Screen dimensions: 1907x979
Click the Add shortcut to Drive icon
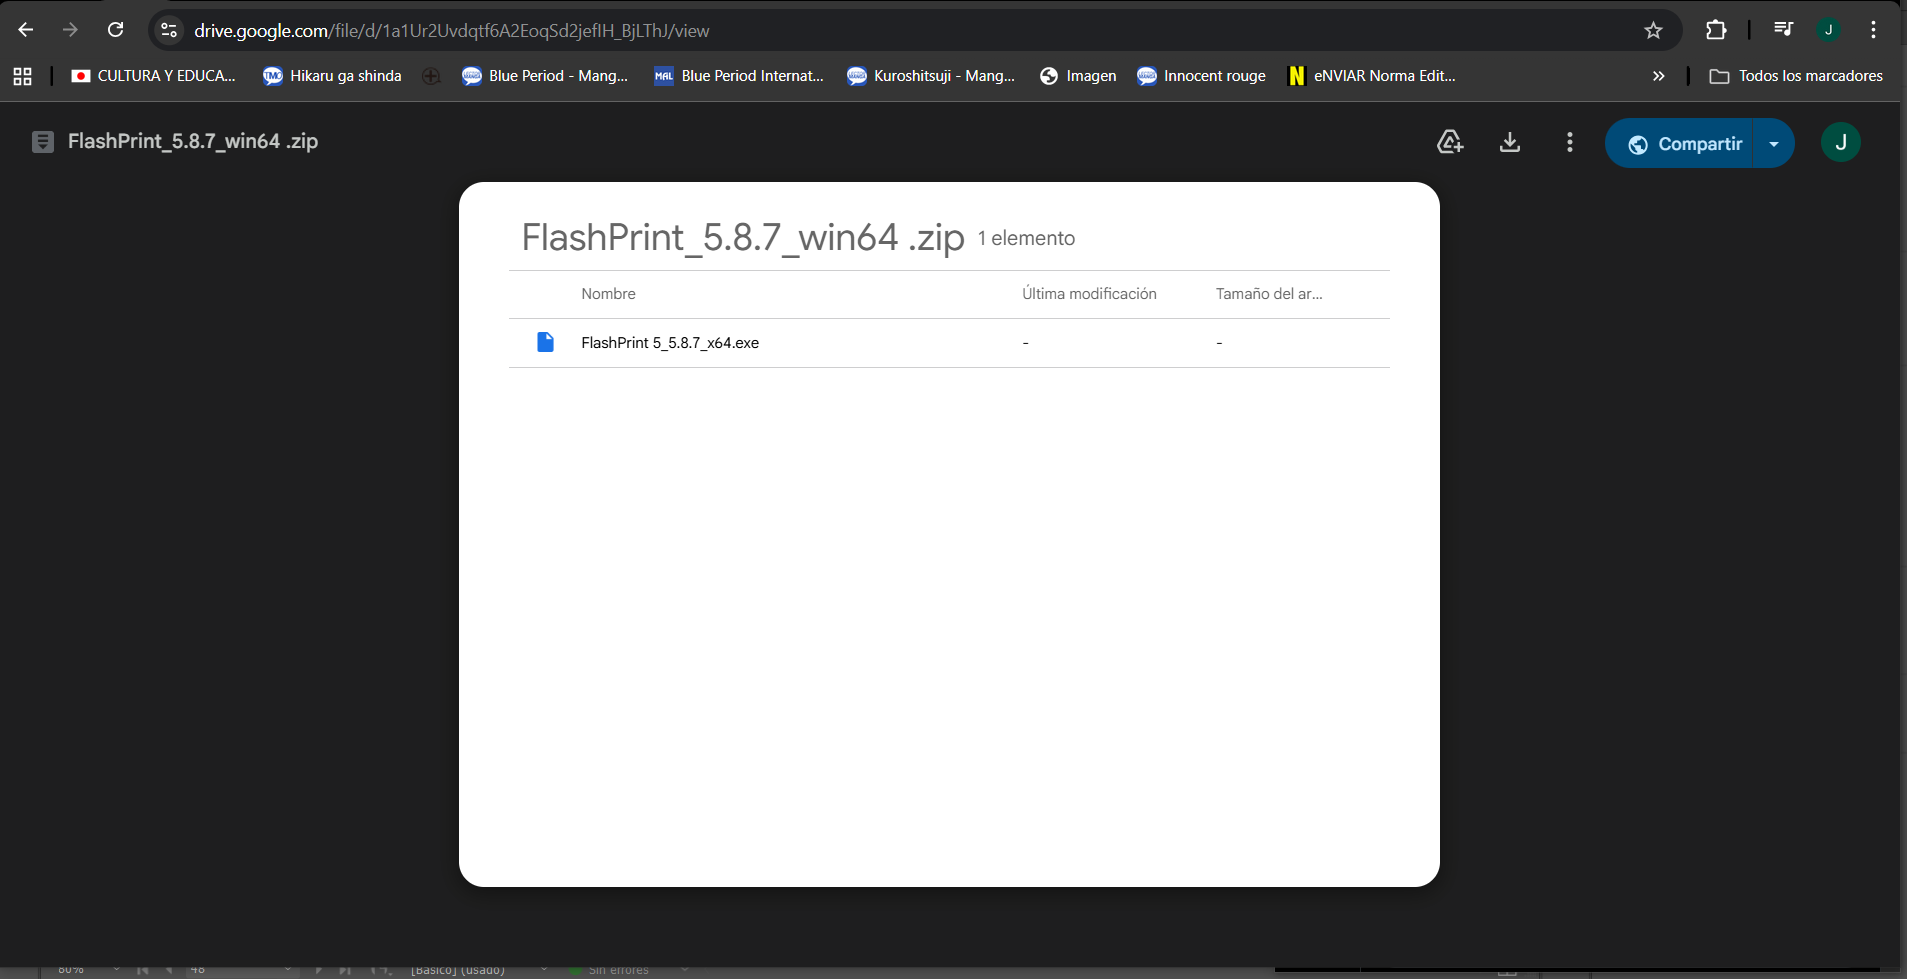[1450, 143]
